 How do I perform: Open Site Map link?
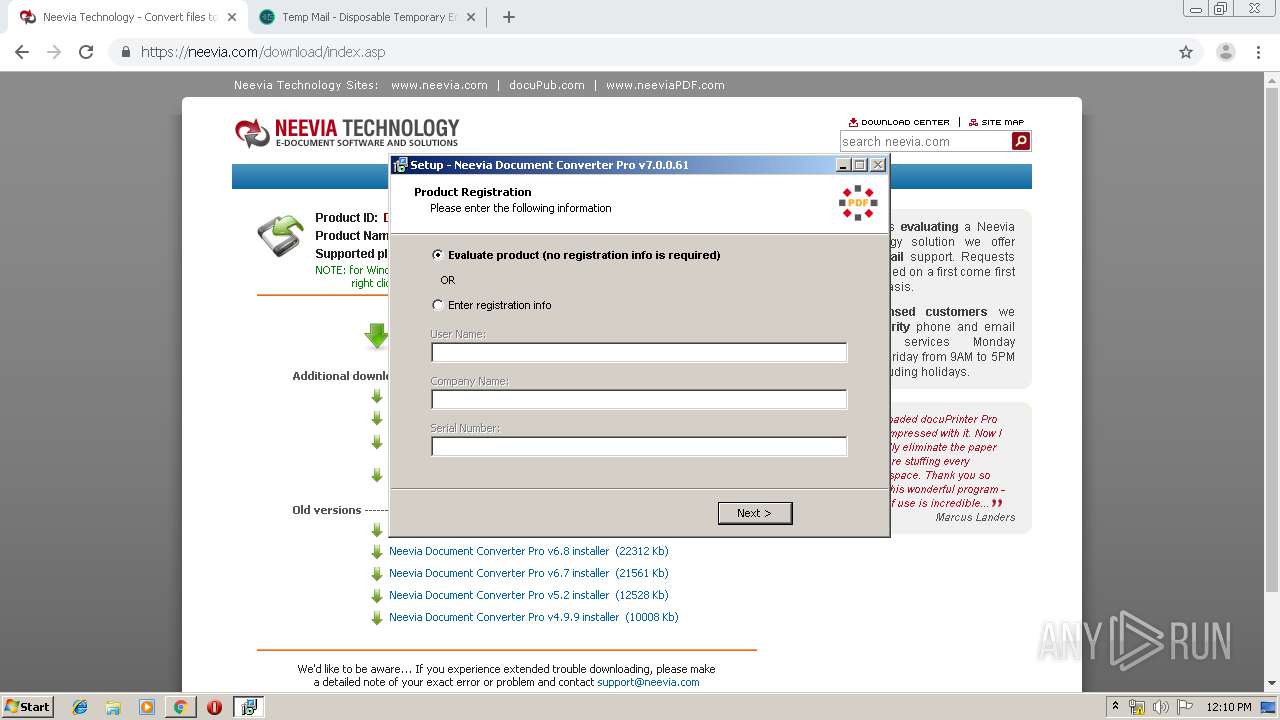coord(996,122)
